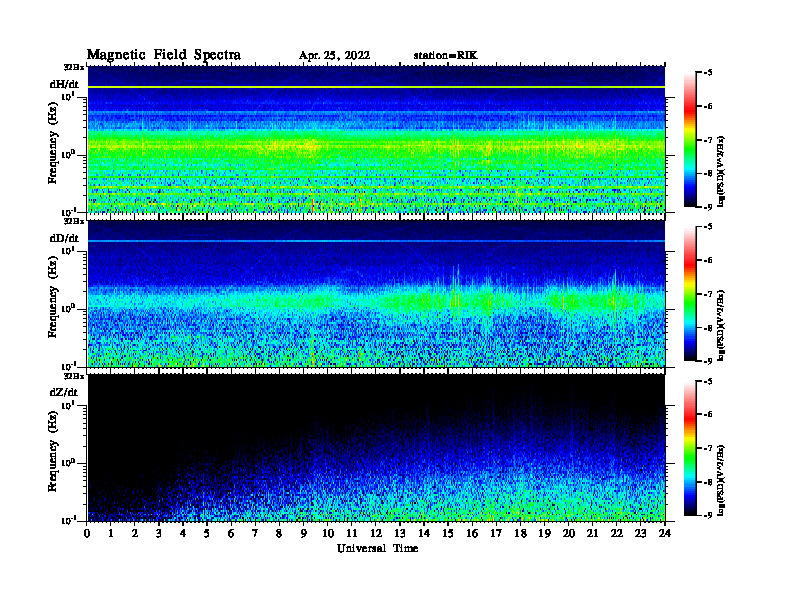Click the 10^0 frequency tick of dH/dt panel

[x=68, y=155]
